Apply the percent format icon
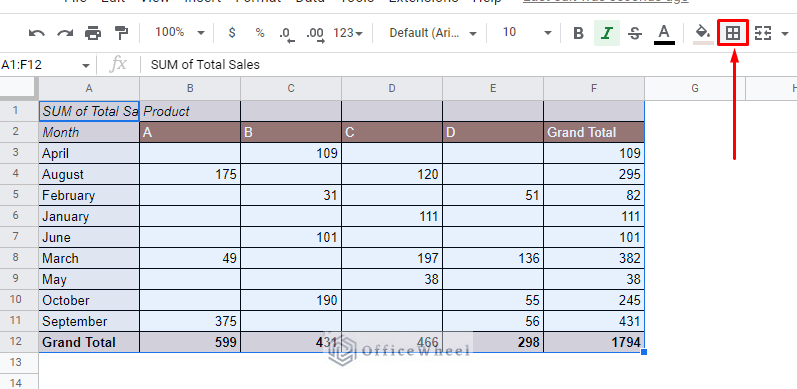Image resolution: width=797 pixels, height=389 pixels. pyautogui.click(x=260, y=33)
